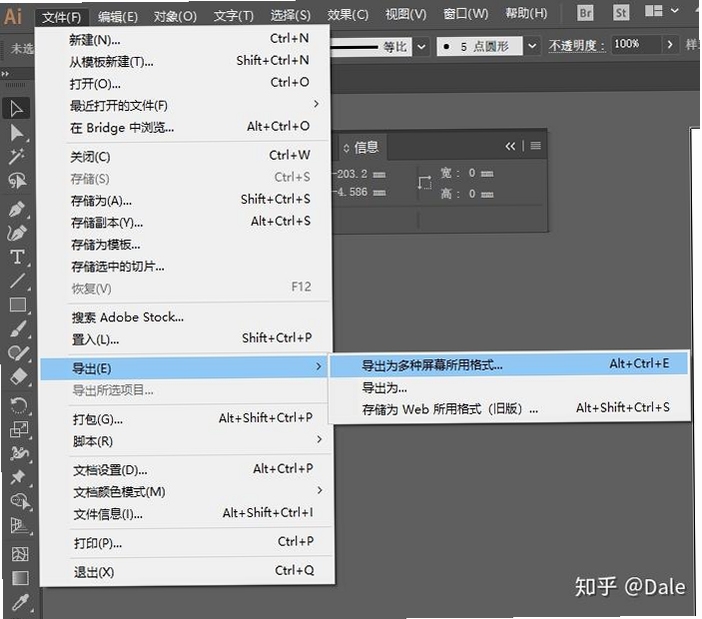Click the 不透明度 opacity label link
This screenshot has width=702, height=619.
(x=577, y=46)
